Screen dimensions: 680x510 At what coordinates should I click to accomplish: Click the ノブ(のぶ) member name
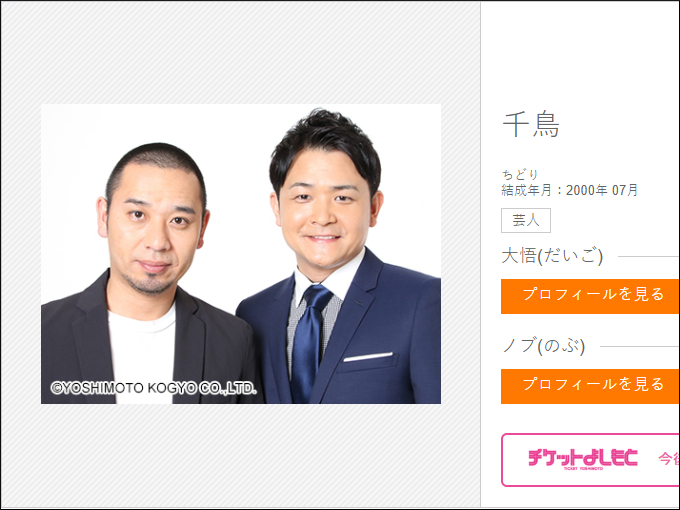coord(544,346)
